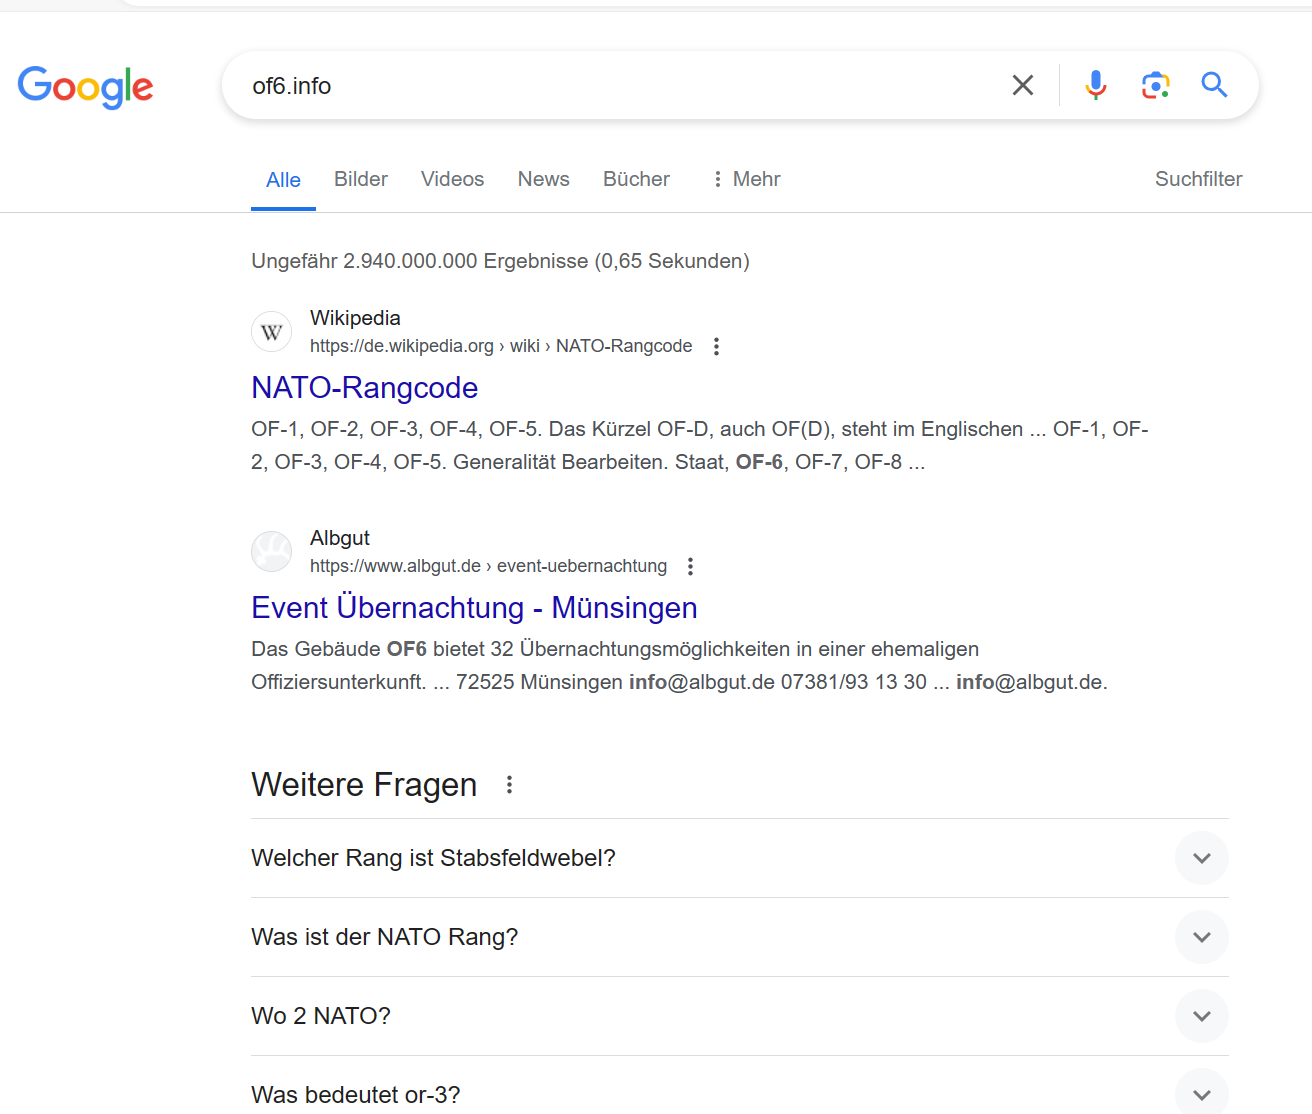Open three-dot menu beside Wikipedia result URL

click(x=716, y=346)
